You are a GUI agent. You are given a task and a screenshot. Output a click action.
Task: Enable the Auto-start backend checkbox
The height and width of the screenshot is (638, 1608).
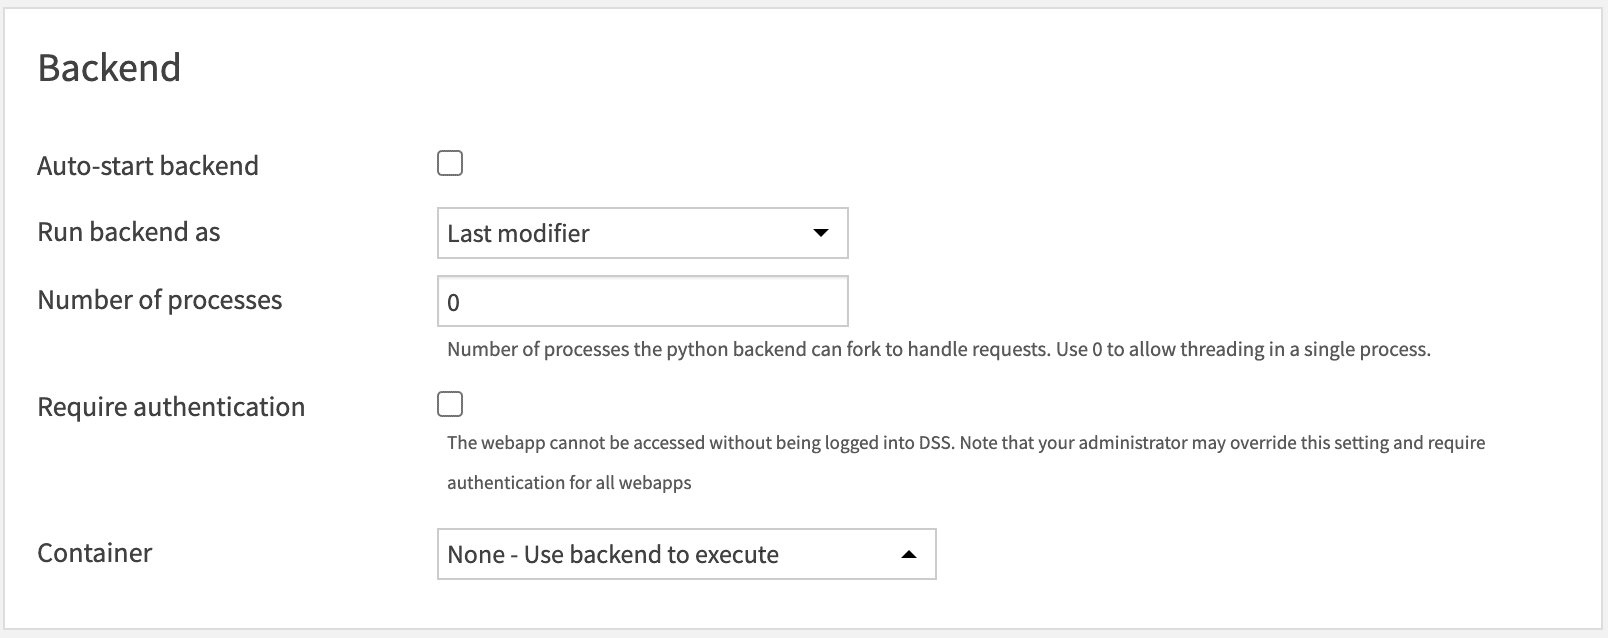(450, 162)
